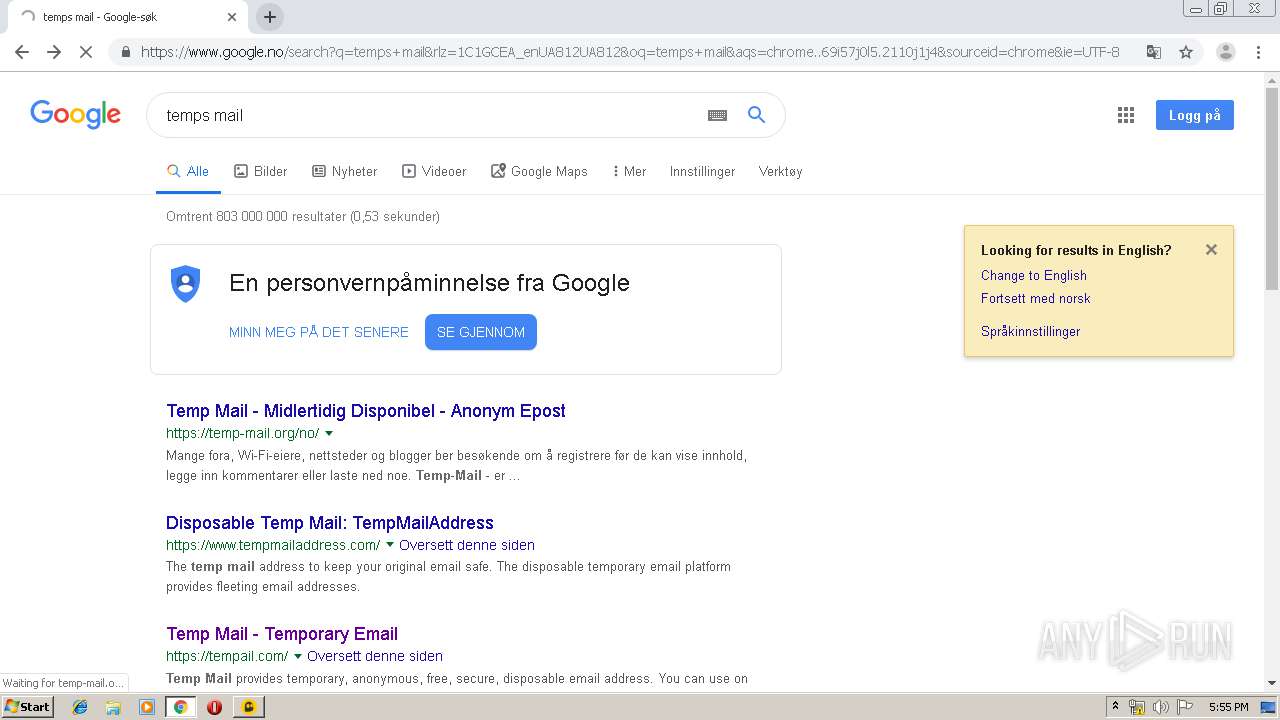
Task: Open the yellow taskbar application icon
Action: [x=248, y=707]
